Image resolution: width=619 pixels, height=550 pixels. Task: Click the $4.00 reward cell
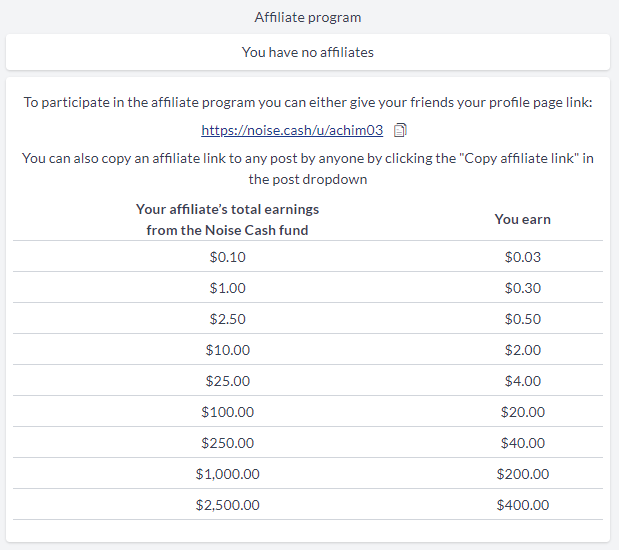tap(523, 381)
